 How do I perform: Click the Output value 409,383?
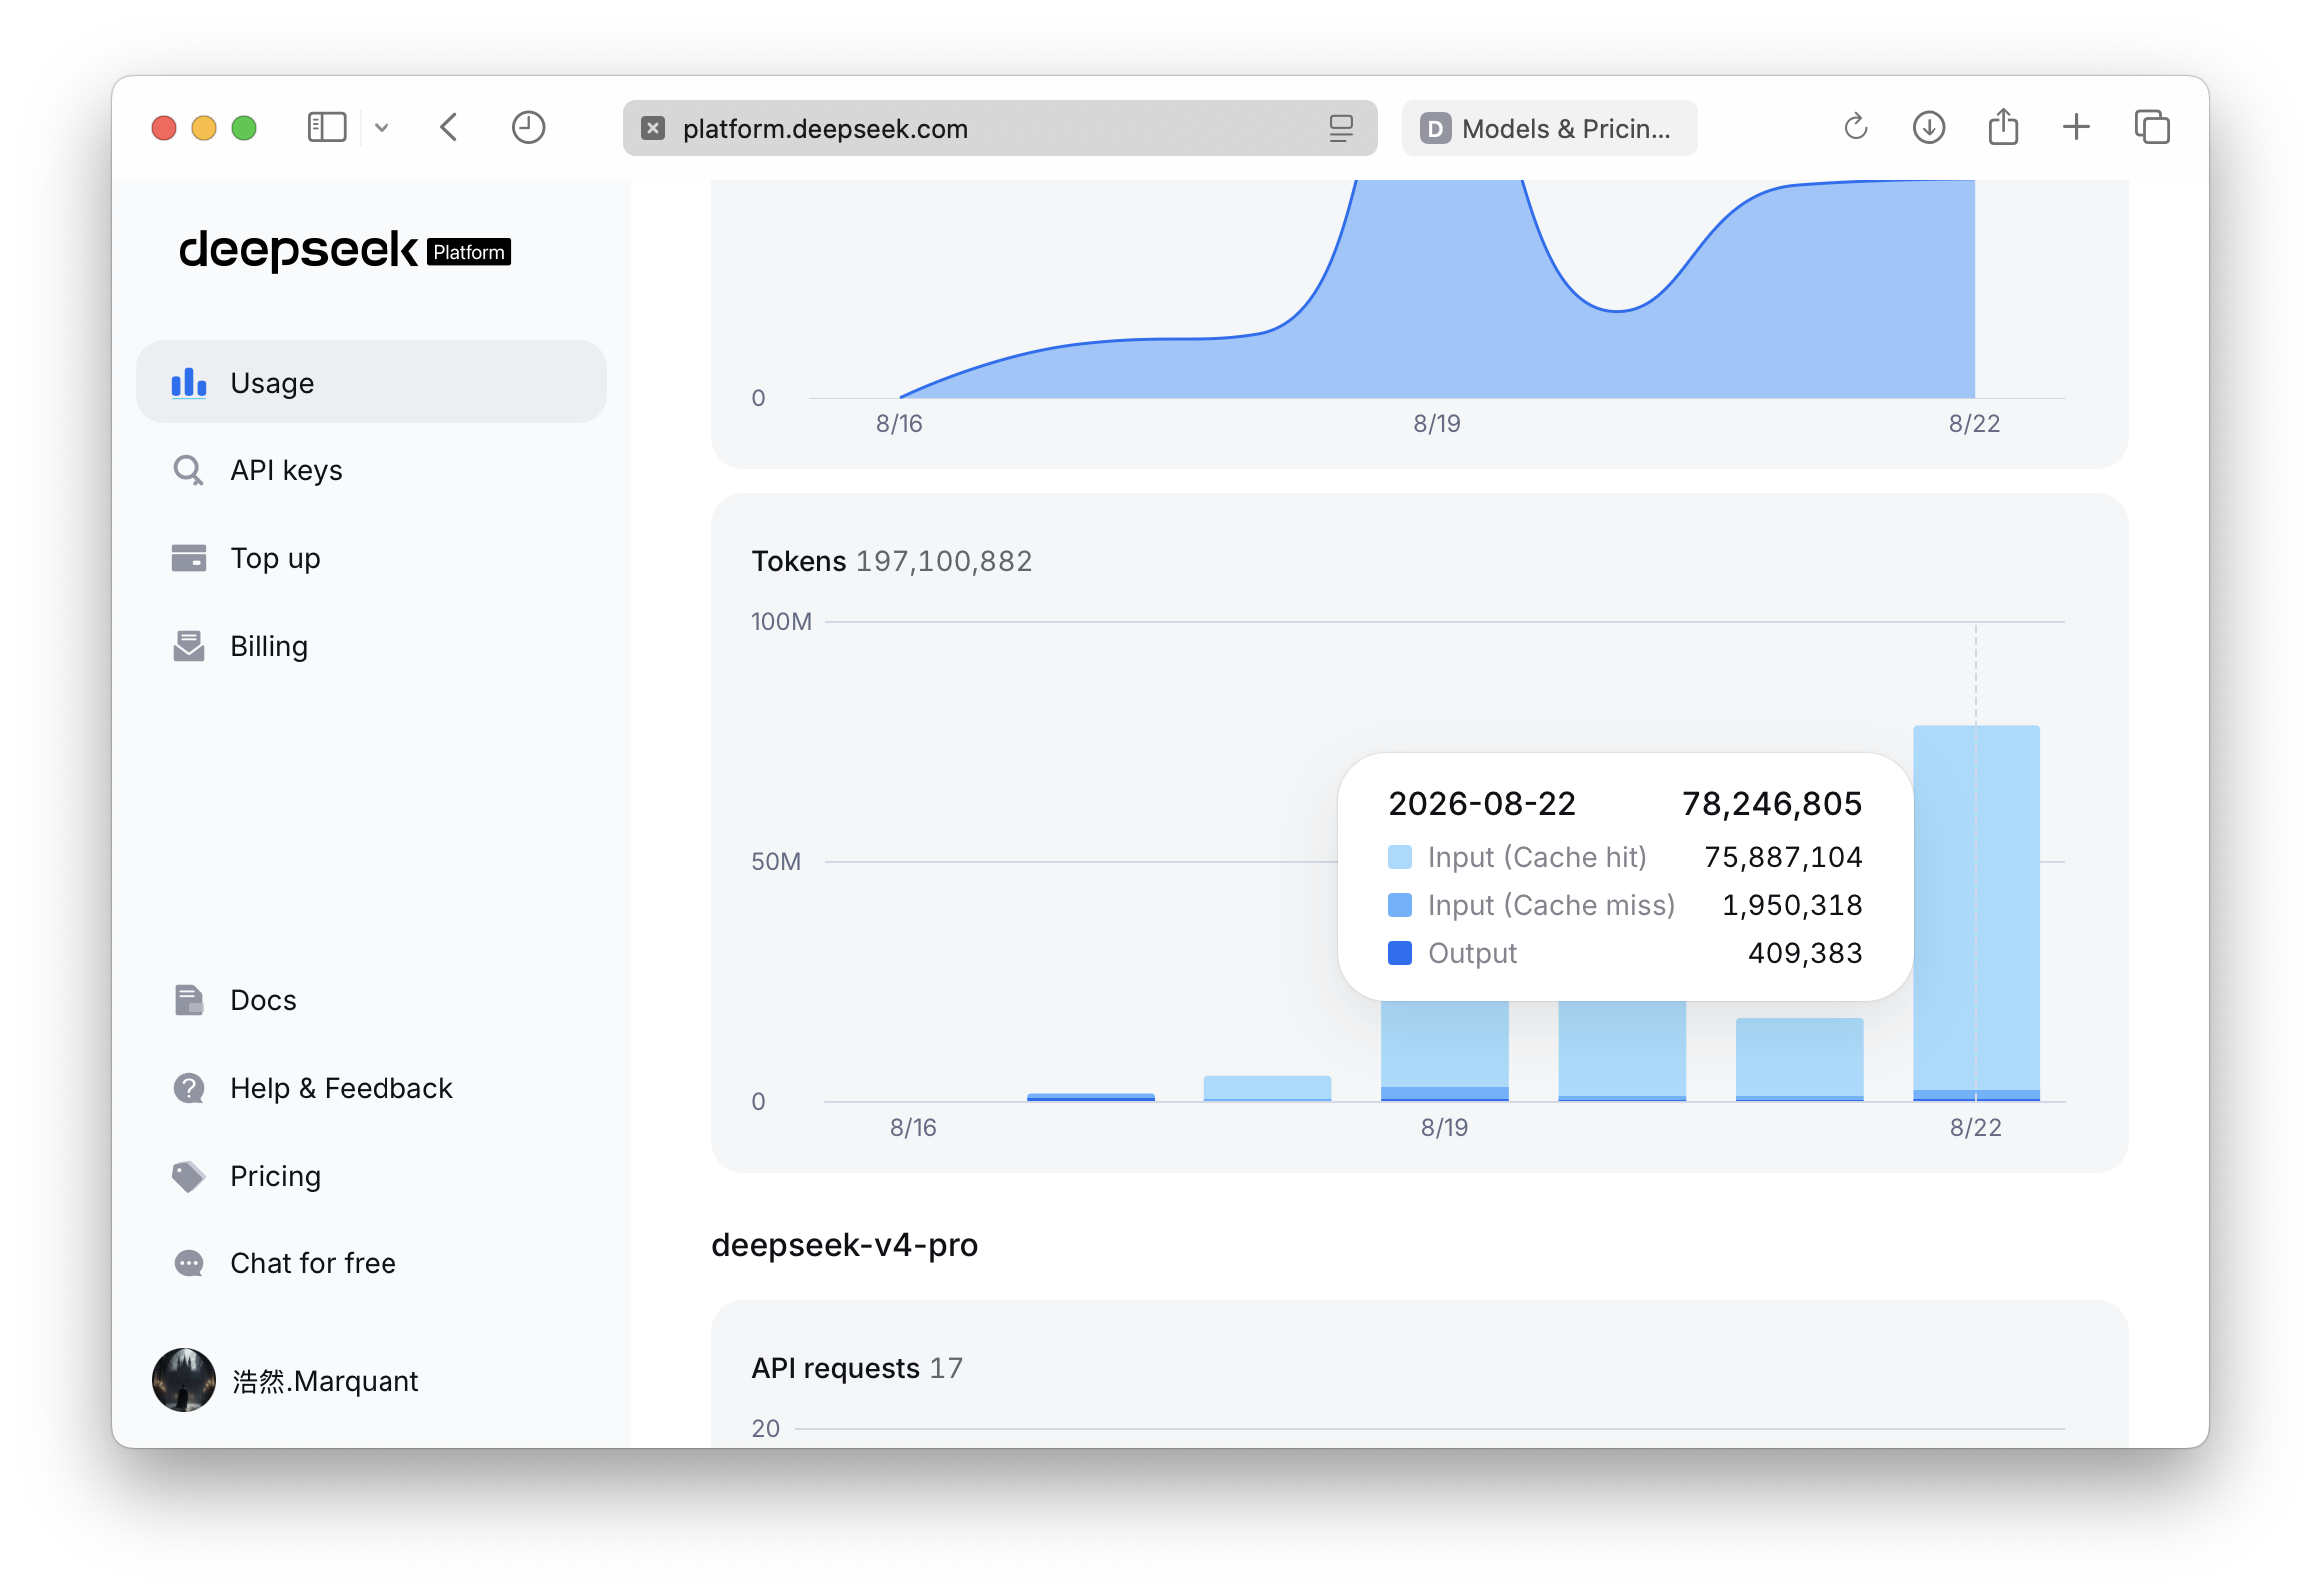(1804, 953)
